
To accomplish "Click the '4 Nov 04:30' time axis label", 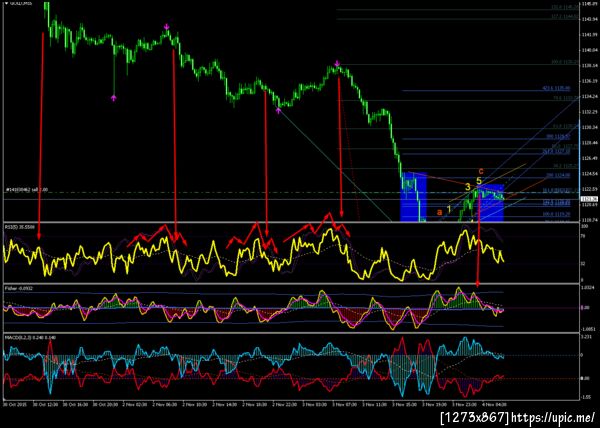I will tap(495, 404).
